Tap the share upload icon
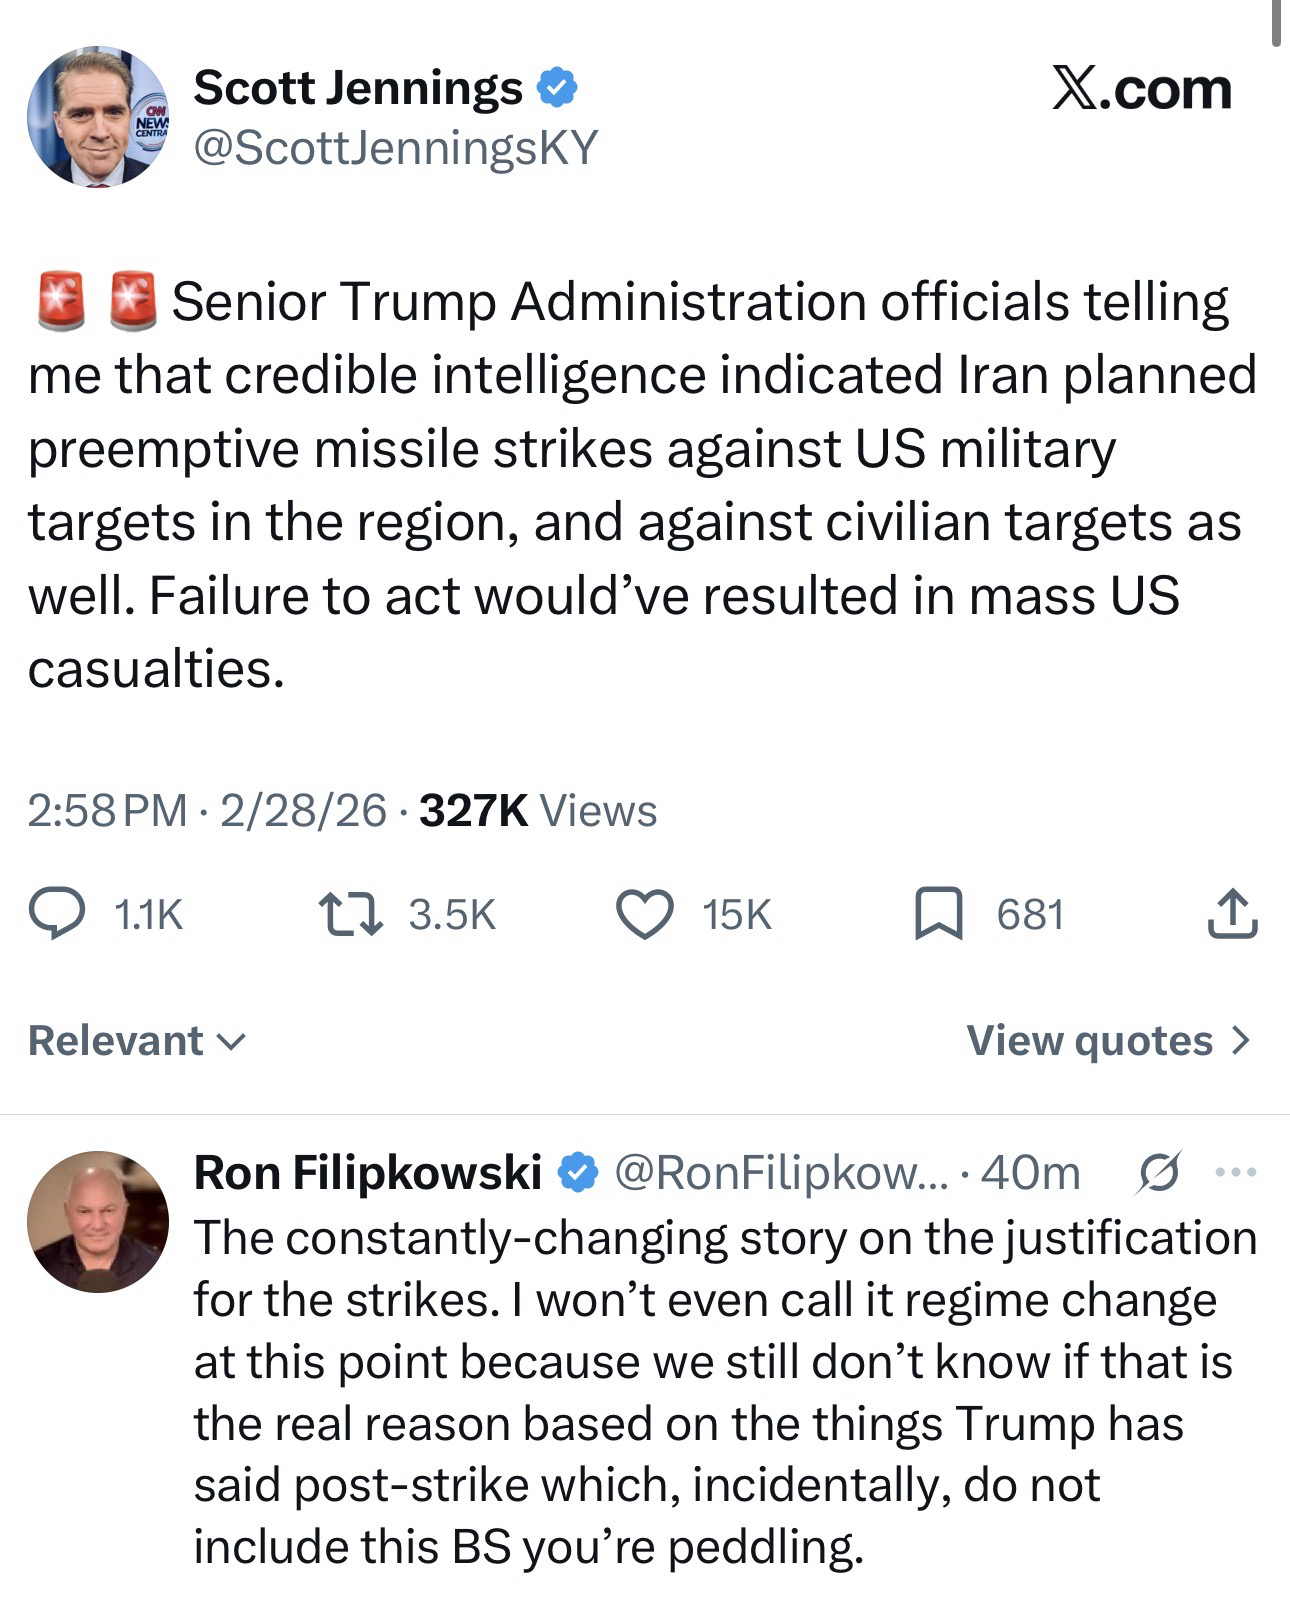Image resolution: width=1290 pixels, height=1599 pixels. click(1232, 912)
